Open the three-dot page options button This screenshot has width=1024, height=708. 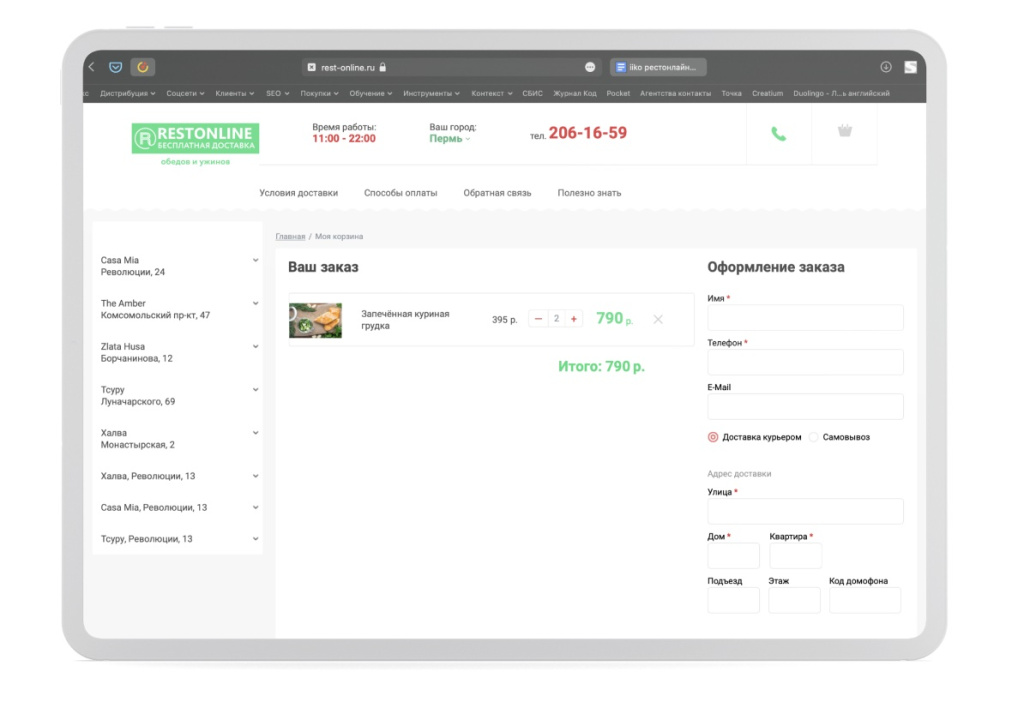pyautogui.click(x=590, y=67)
